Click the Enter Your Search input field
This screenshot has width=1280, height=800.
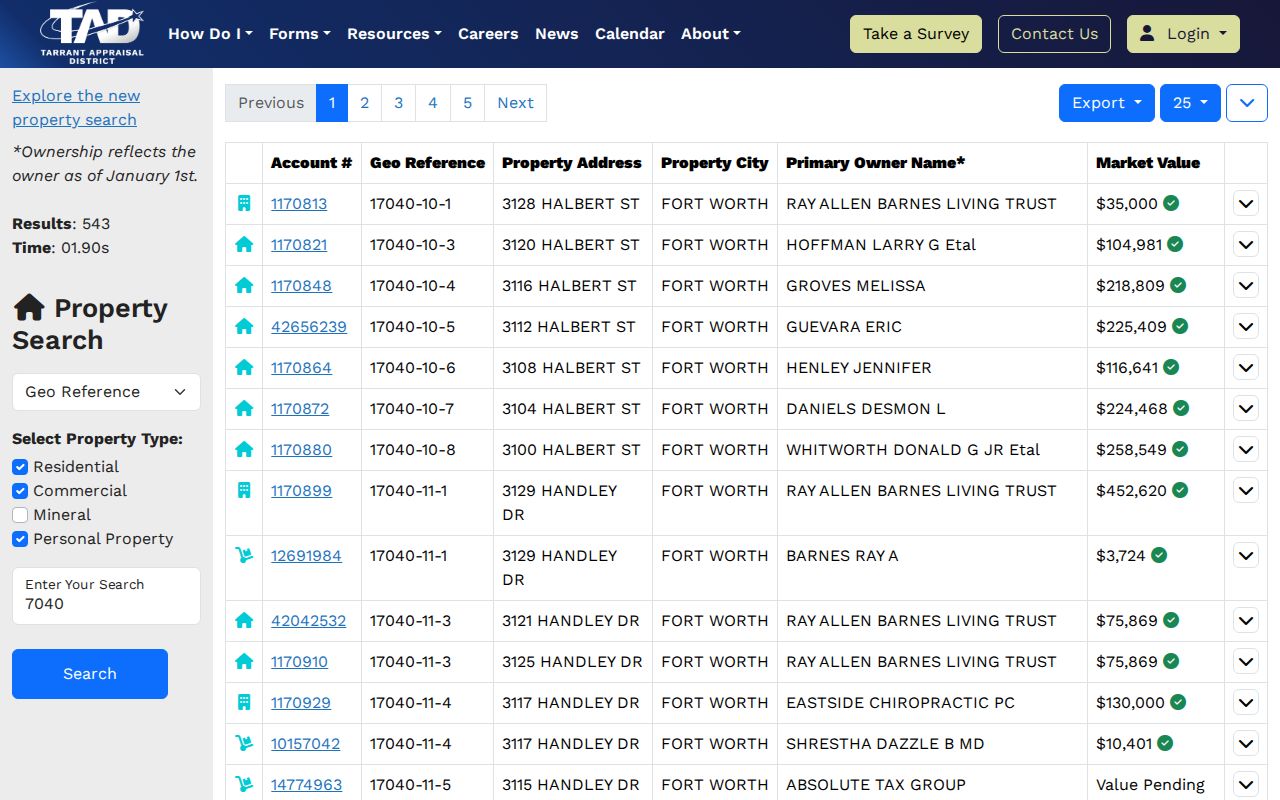[x=106, y=596]
